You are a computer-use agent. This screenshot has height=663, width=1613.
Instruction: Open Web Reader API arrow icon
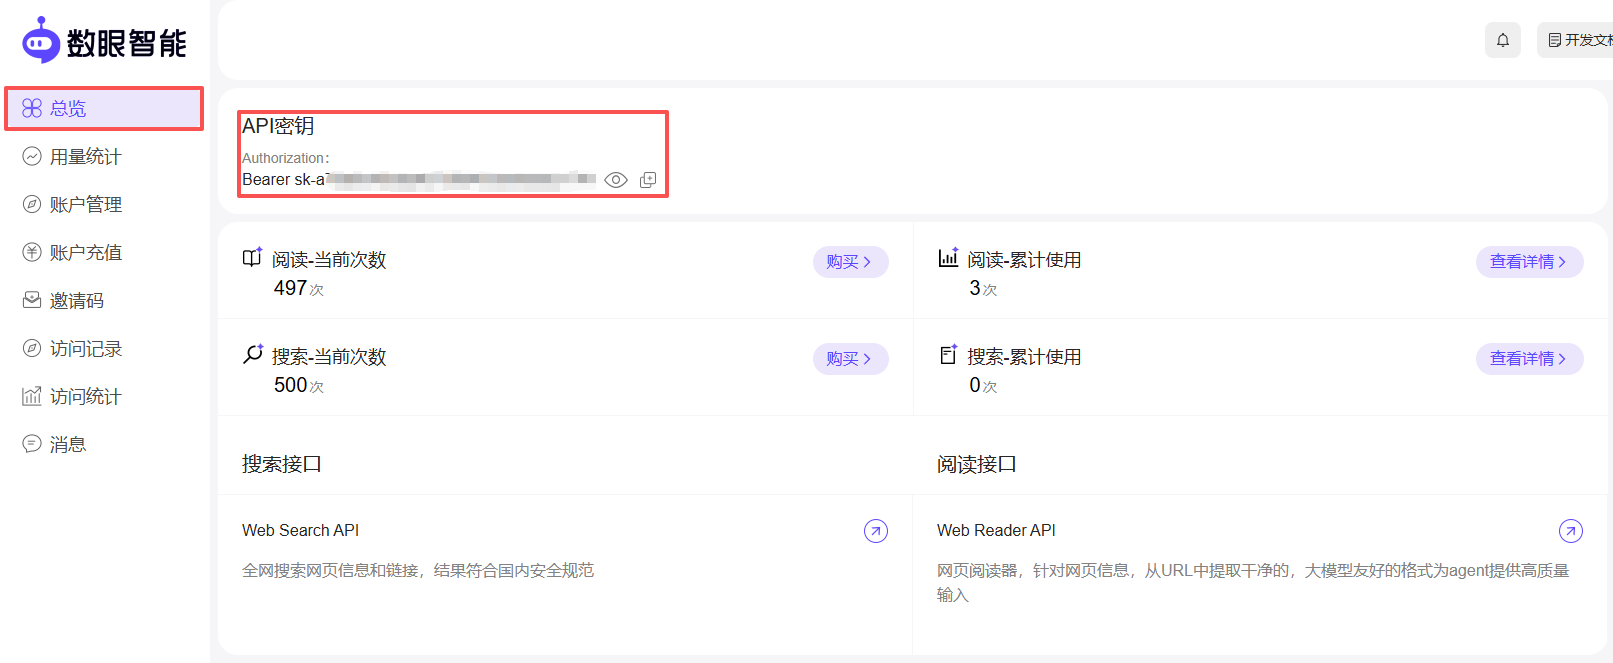tap(1571, 531)
